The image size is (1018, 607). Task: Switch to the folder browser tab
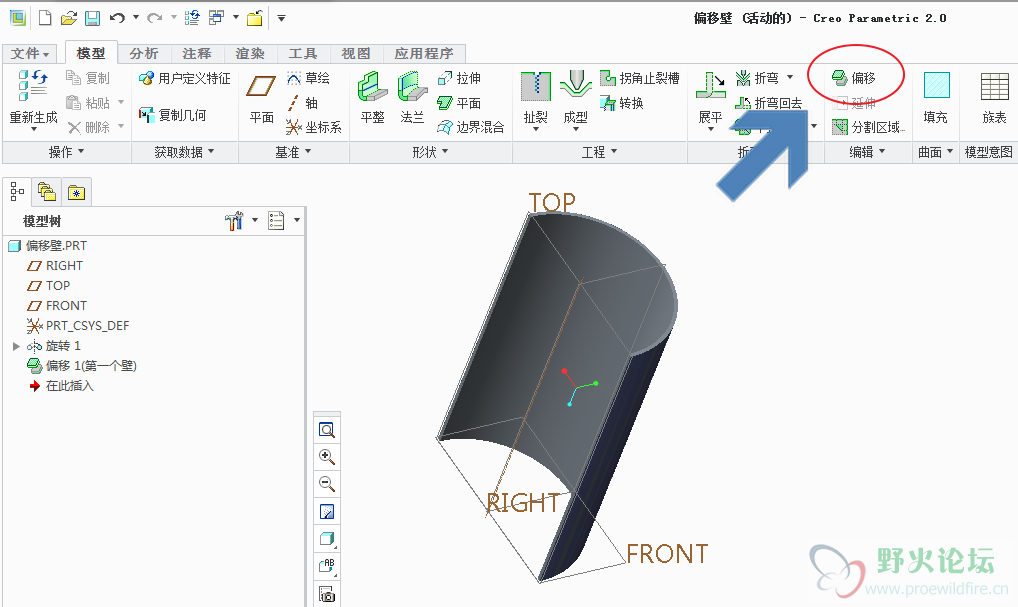pos(47,192)
